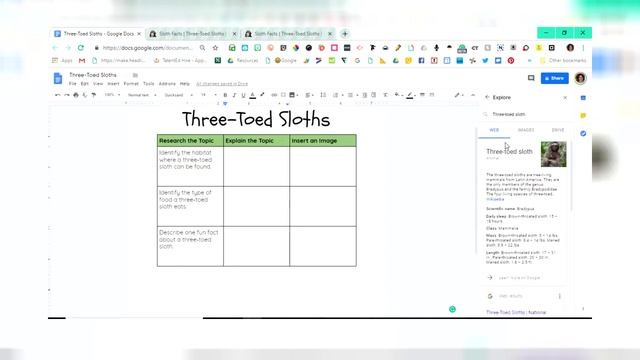
Task: Switch to the Images tab in Explore
Action: coord(526,130)
